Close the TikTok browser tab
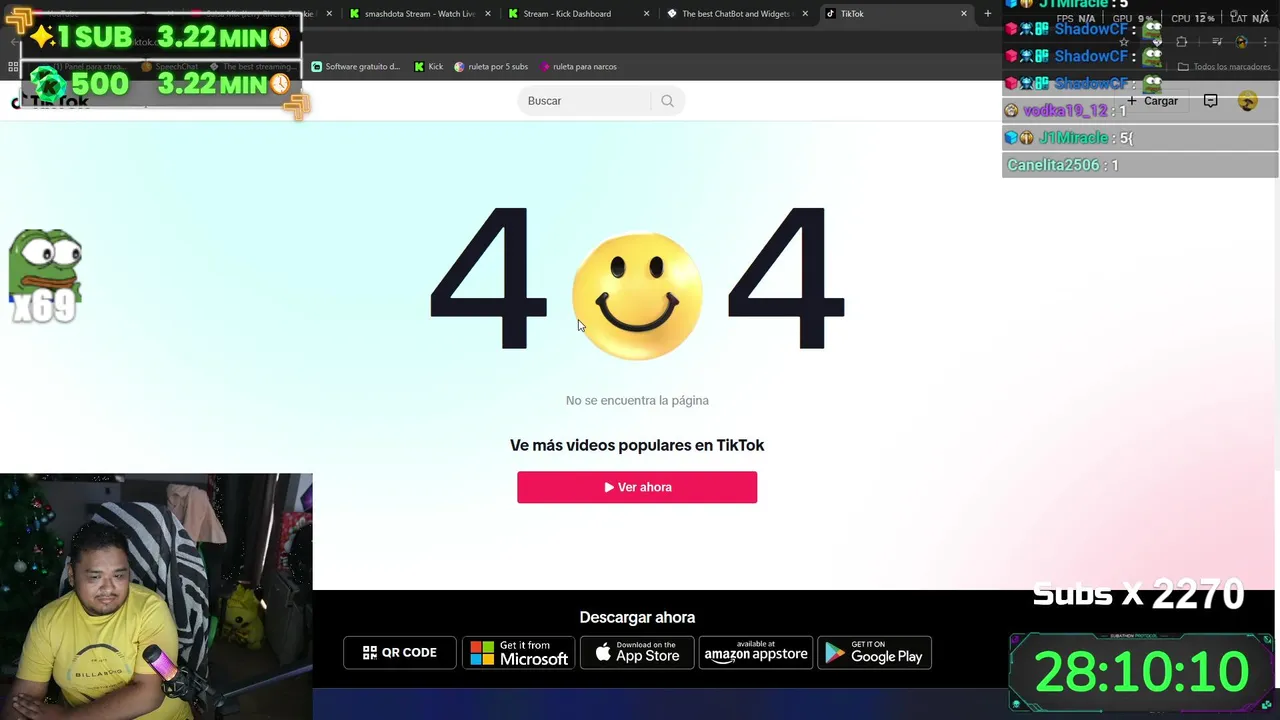This screenshot has height=720, width=1280. tap(964, 14)
